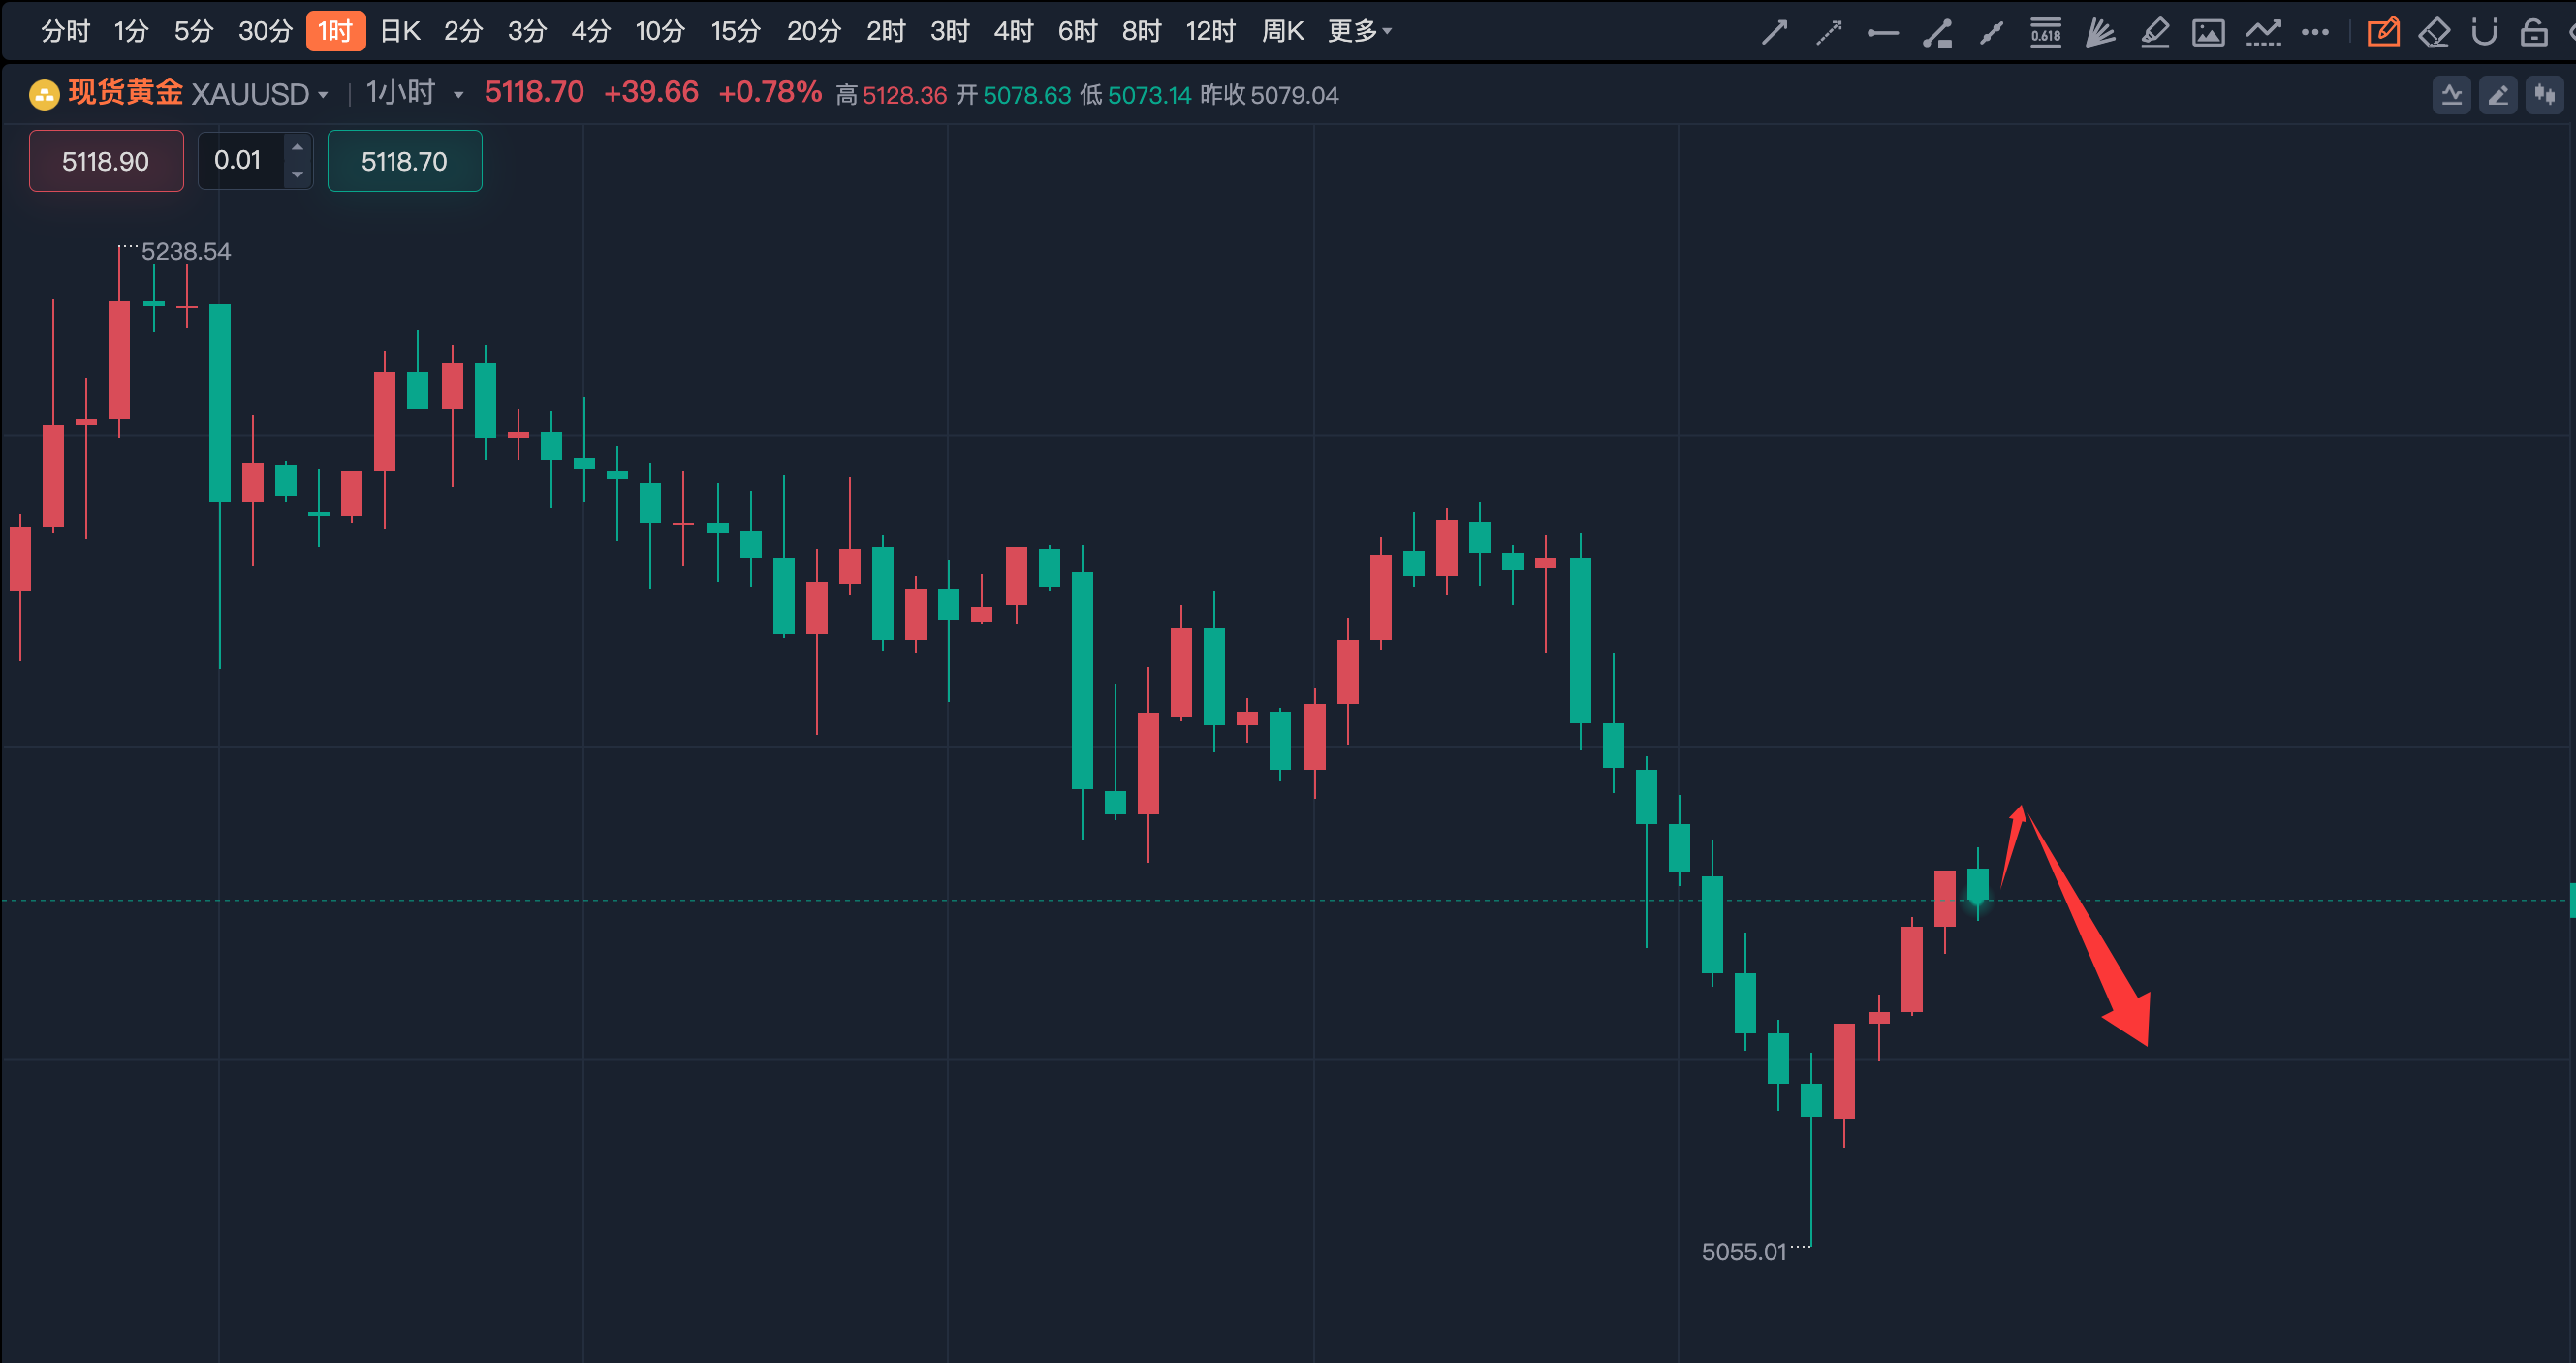Expand the XAUUSD symbol selector
Viewport: 2576px width, 1363px height.
point(322,95)
